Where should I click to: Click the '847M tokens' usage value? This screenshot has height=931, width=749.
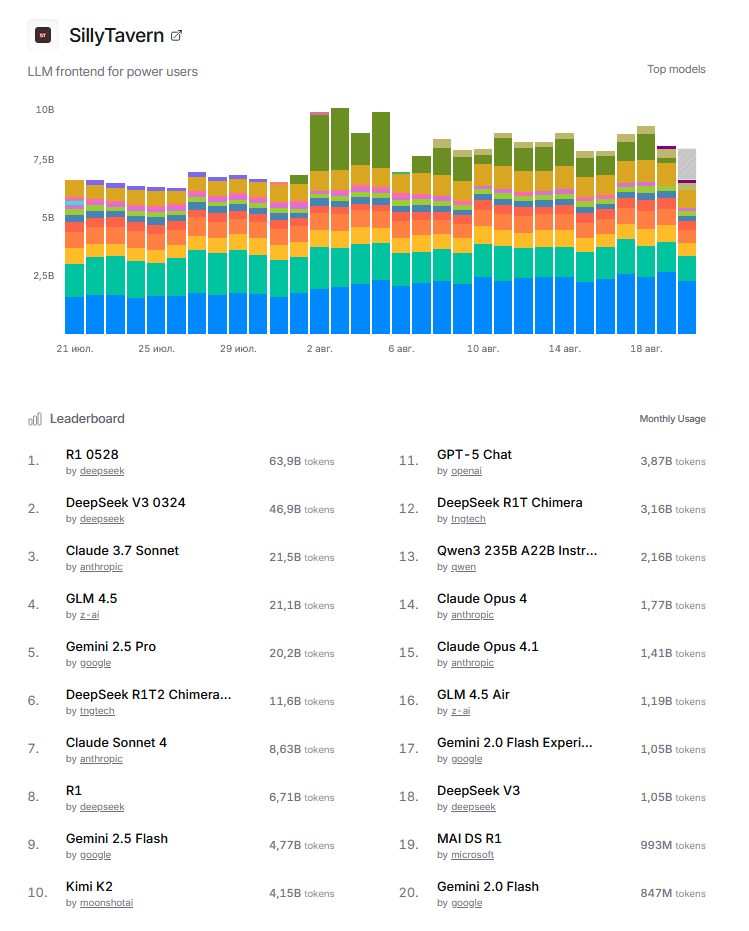tap(673, 894)
